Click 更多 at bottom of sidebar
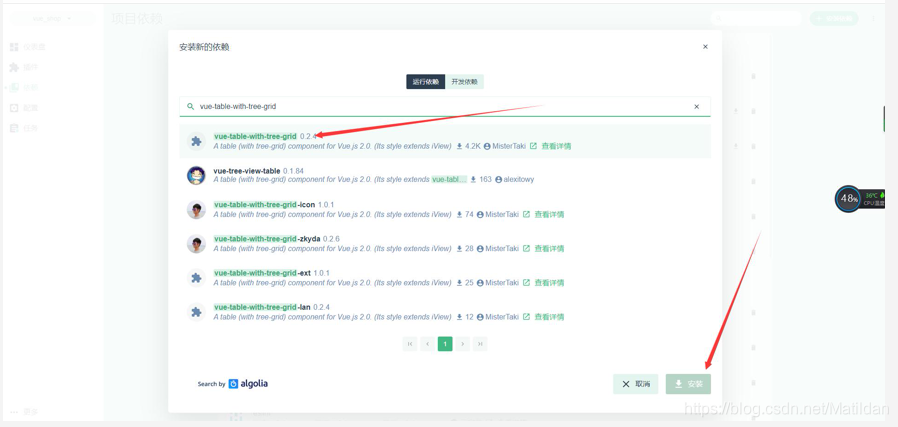The height and width of the screenshot is (427, 898). [24, 412]
